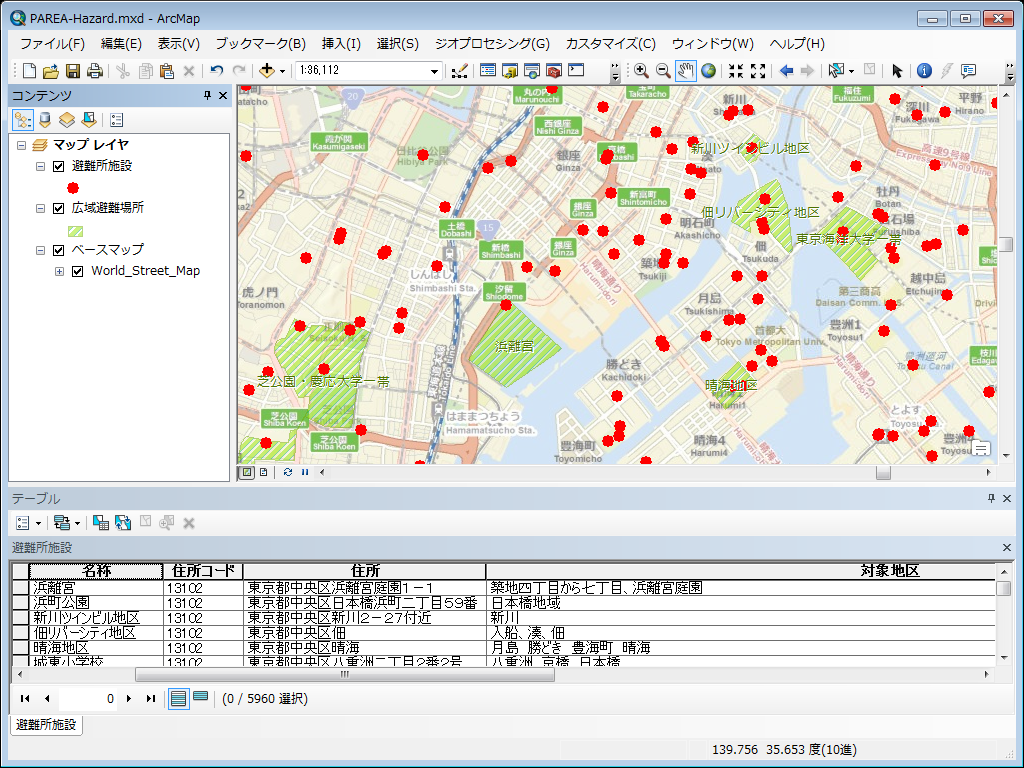Toggle World_Street_Map visibility checkbox
This screenshot has width=1024, height=768.
pyautogui.click(x=78, y=271)
